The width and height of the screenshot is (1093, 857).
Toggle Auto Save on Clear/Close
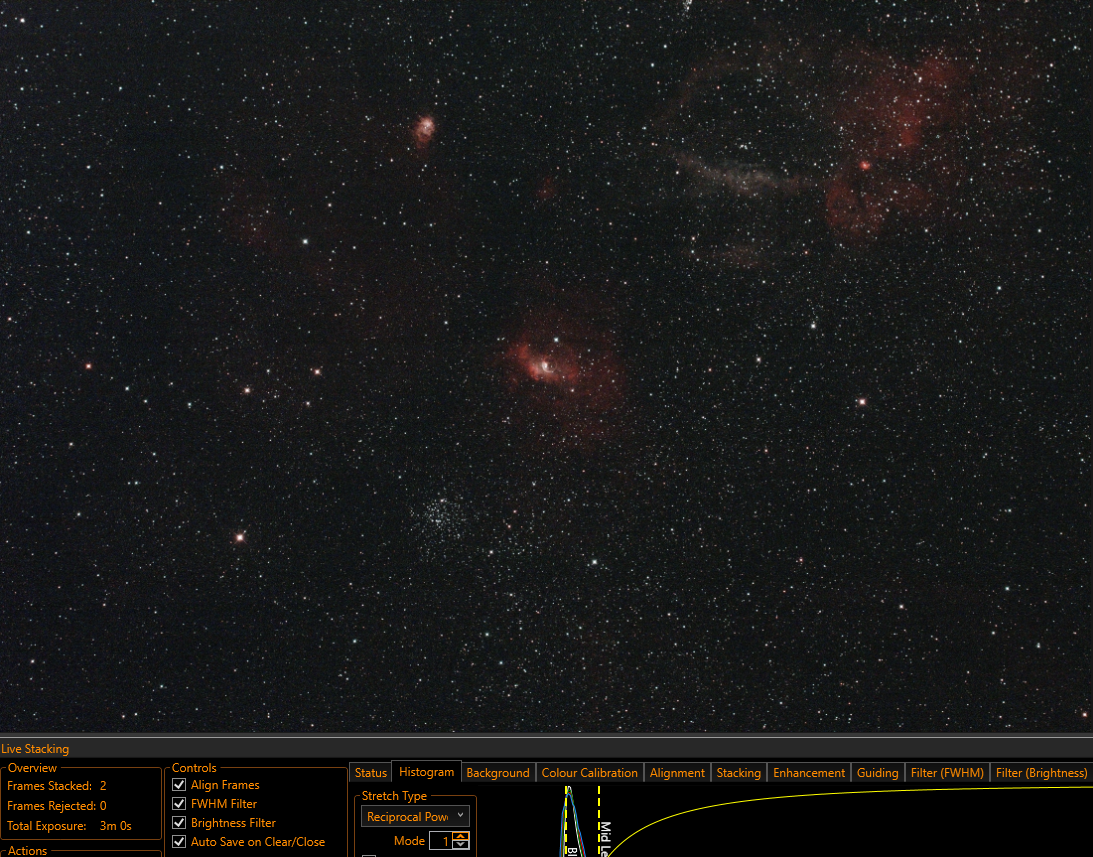click(x=178, y=842)
